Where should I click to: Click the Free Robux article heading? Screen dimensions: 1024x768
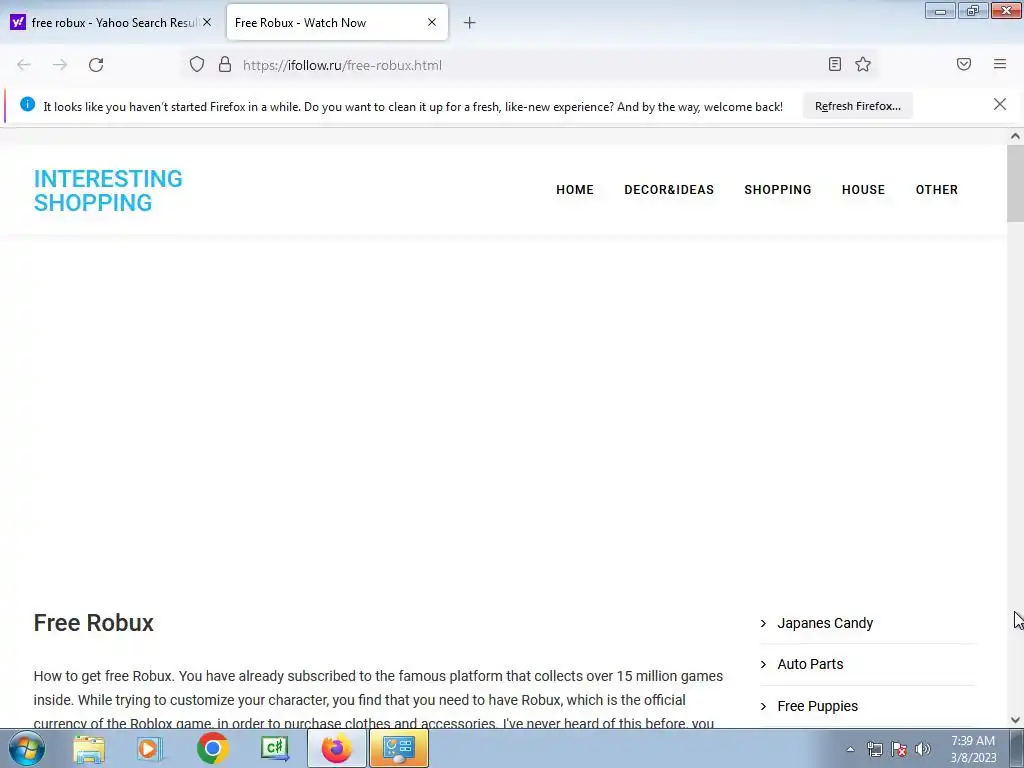93,623
